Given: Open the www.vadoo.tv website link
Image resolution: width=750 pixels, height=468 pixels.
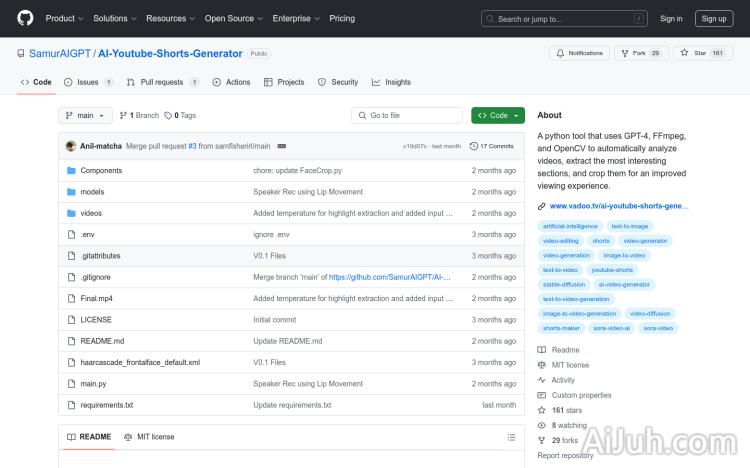Looking at the screenshot, I should (x=618, y=206).
